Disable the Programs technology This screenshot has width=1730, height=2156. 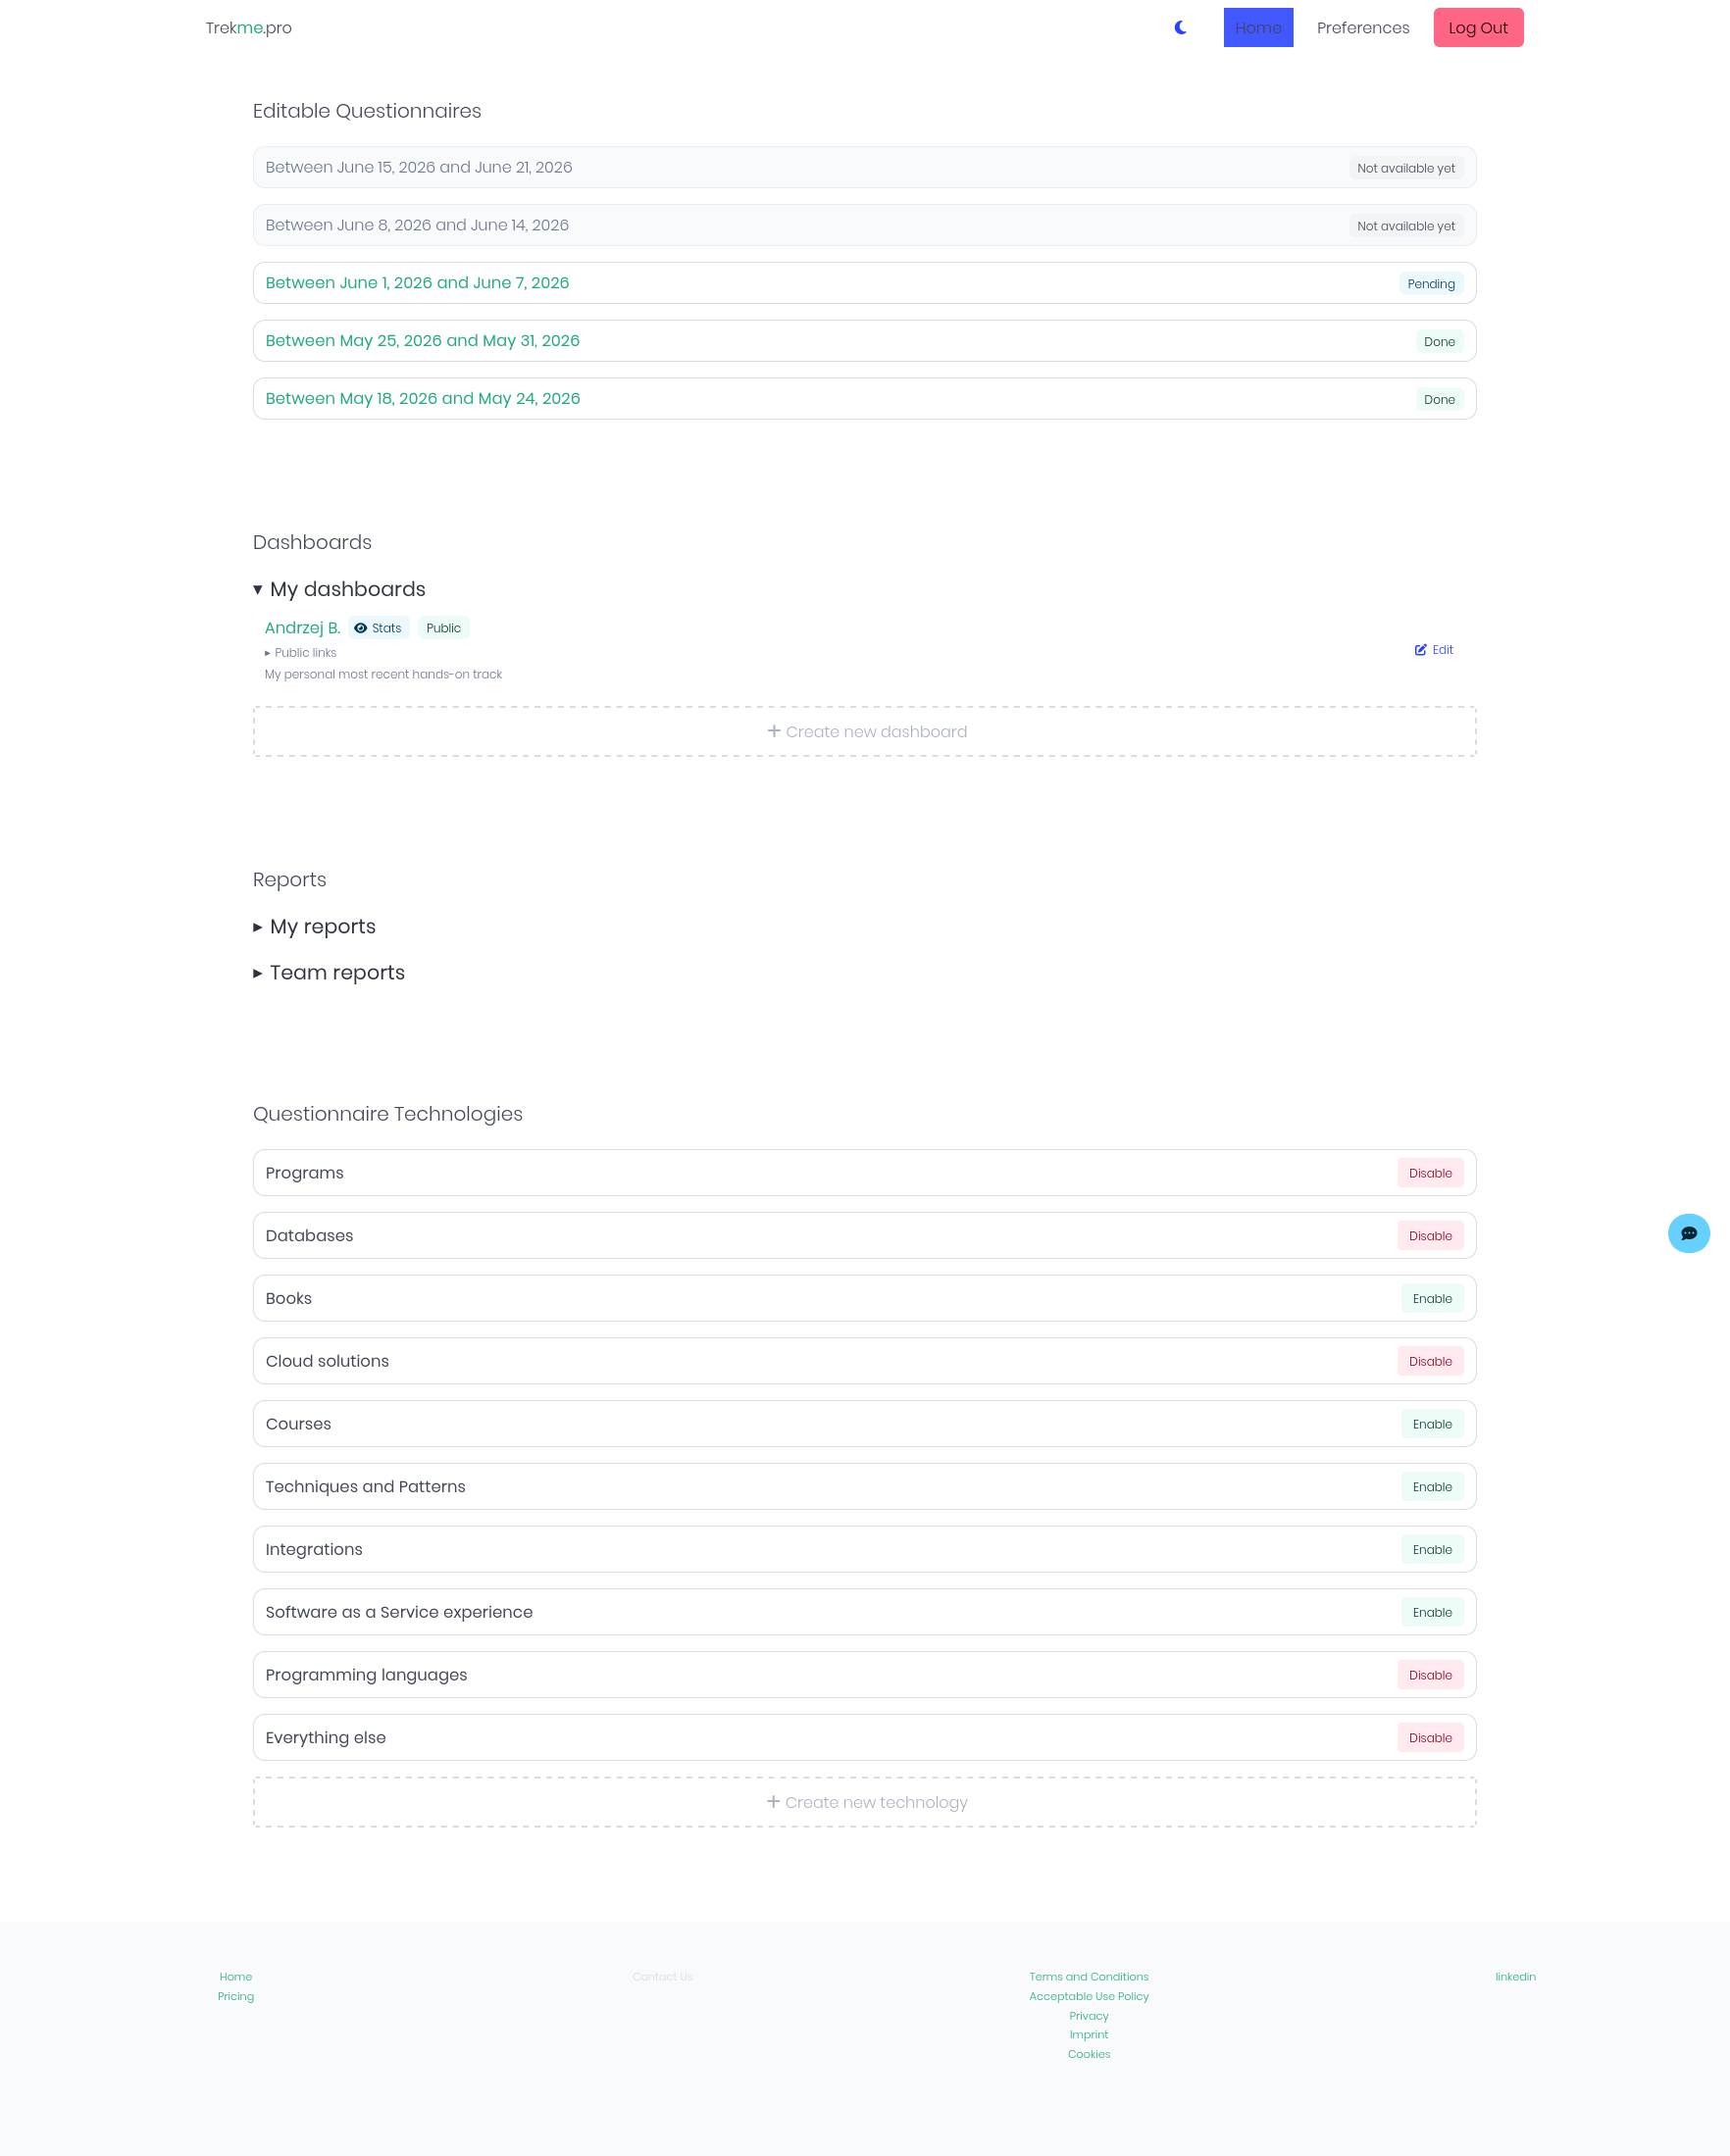coord(1430,1173)
